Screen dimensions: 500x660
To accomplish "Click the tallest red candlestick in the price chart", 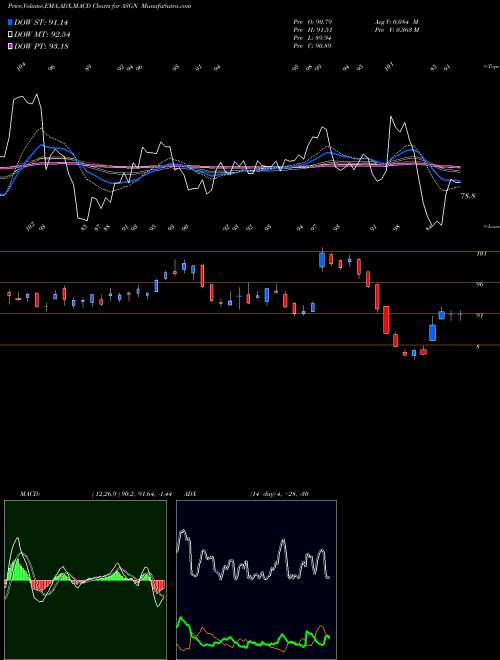I will 386,320.
